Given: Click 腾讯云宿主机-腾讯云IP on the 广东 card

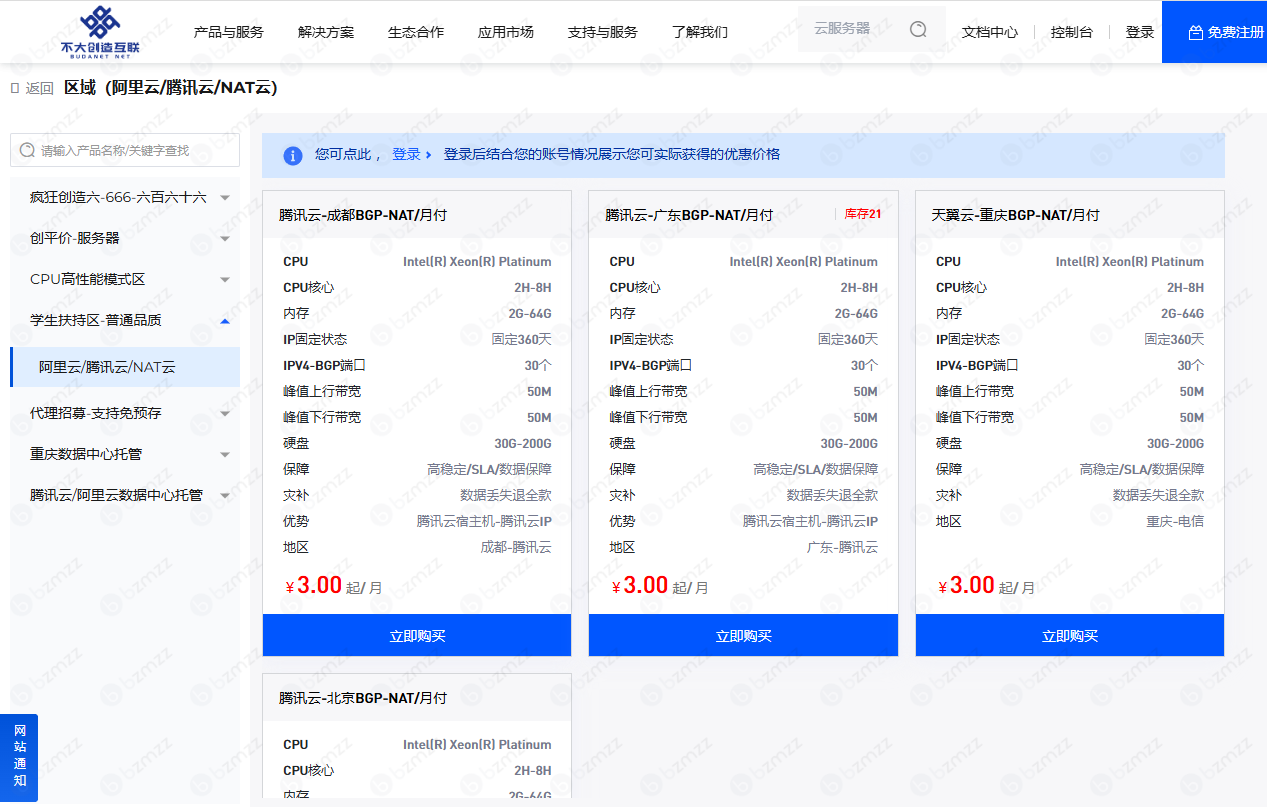Looking at the screenshot, I should 810,522.
